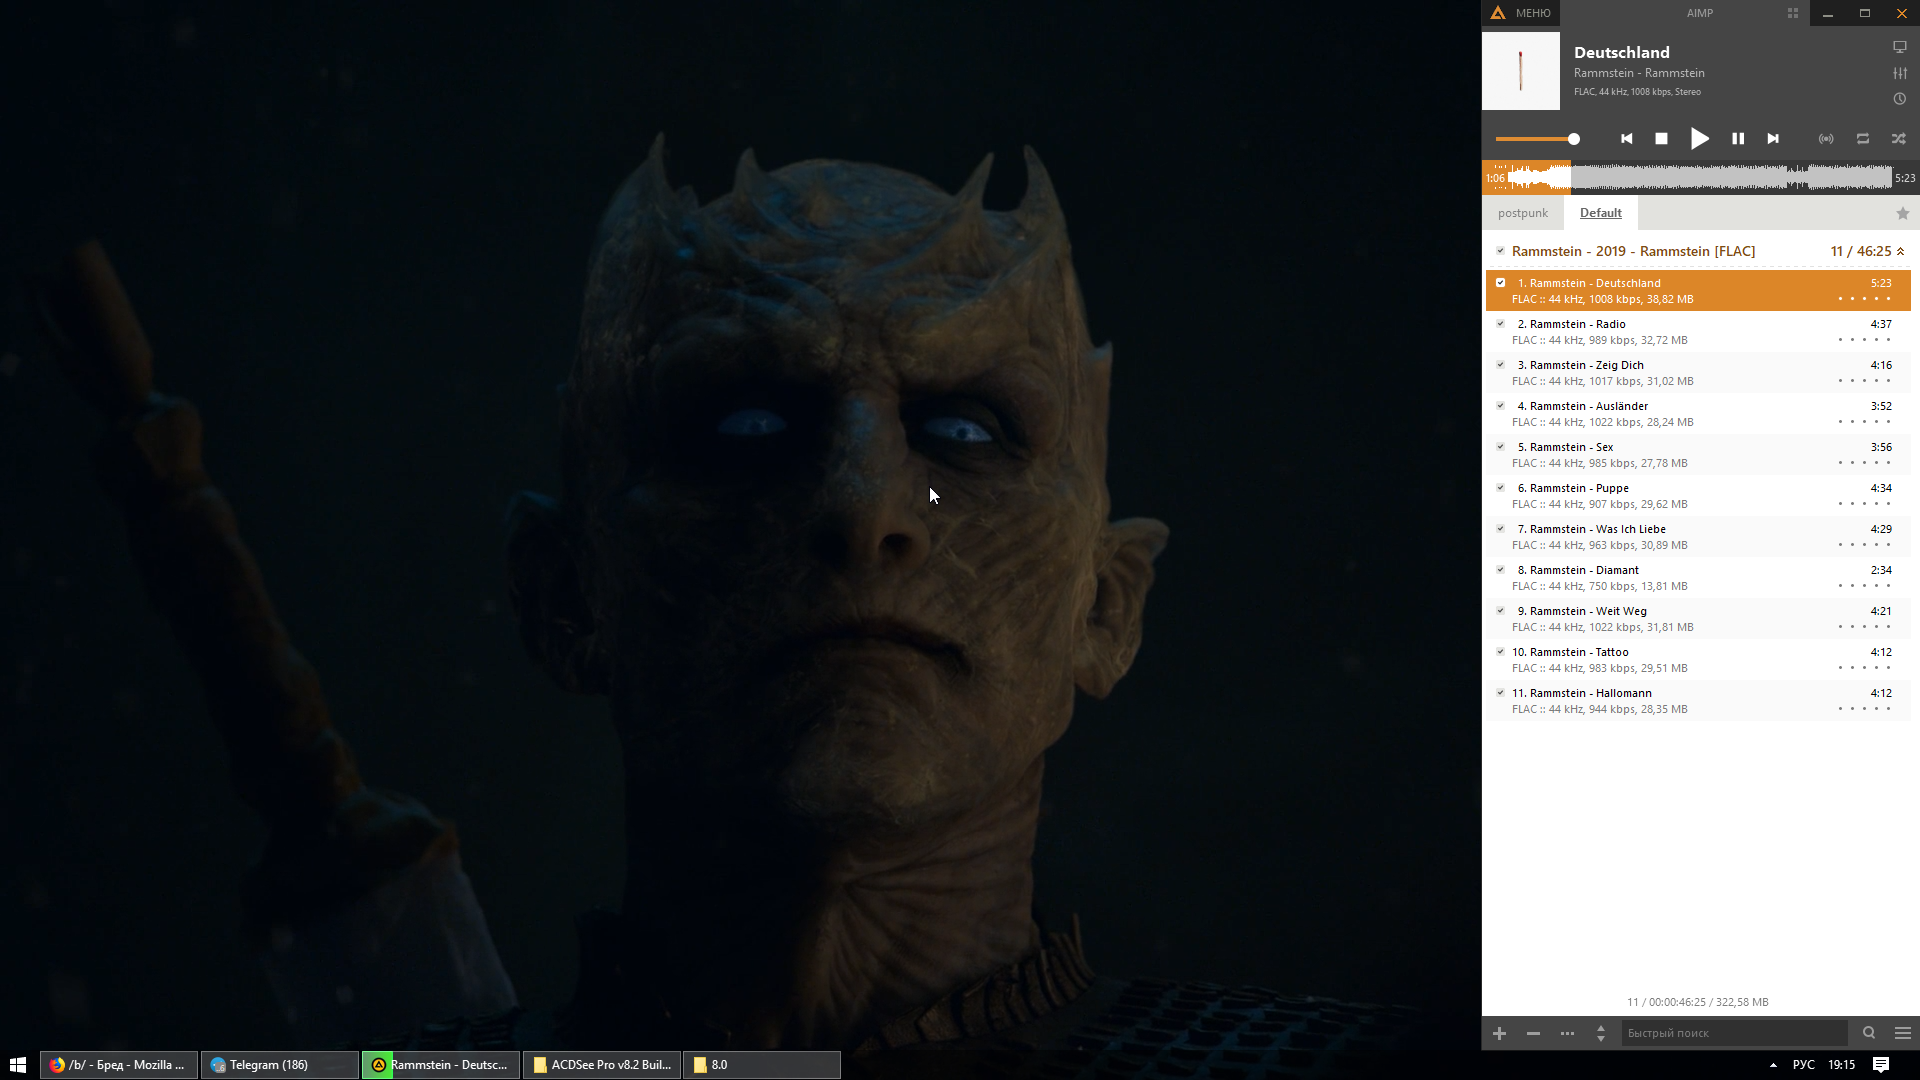Uncheck the Radio track checkbox
This screenshot has width=1920, height=1080.
(x=1500, y=324)
